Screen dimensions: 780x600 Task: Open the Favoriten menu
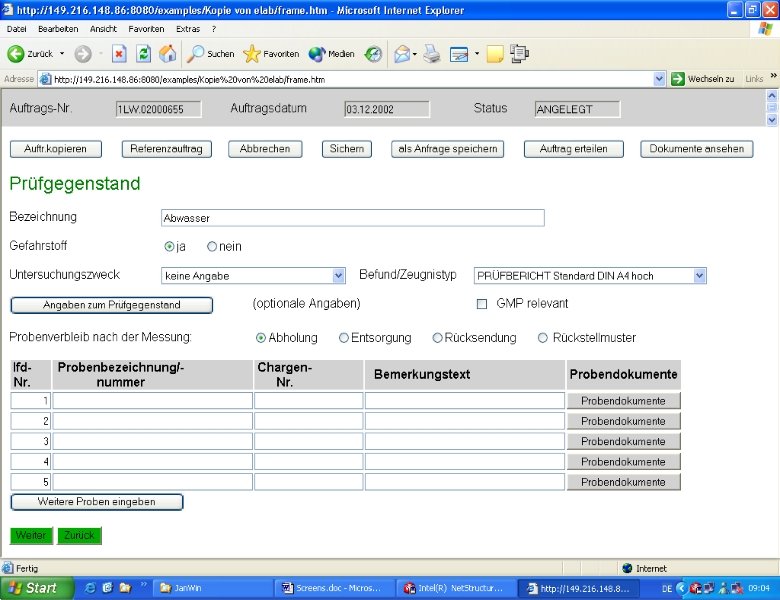point(146,29)
